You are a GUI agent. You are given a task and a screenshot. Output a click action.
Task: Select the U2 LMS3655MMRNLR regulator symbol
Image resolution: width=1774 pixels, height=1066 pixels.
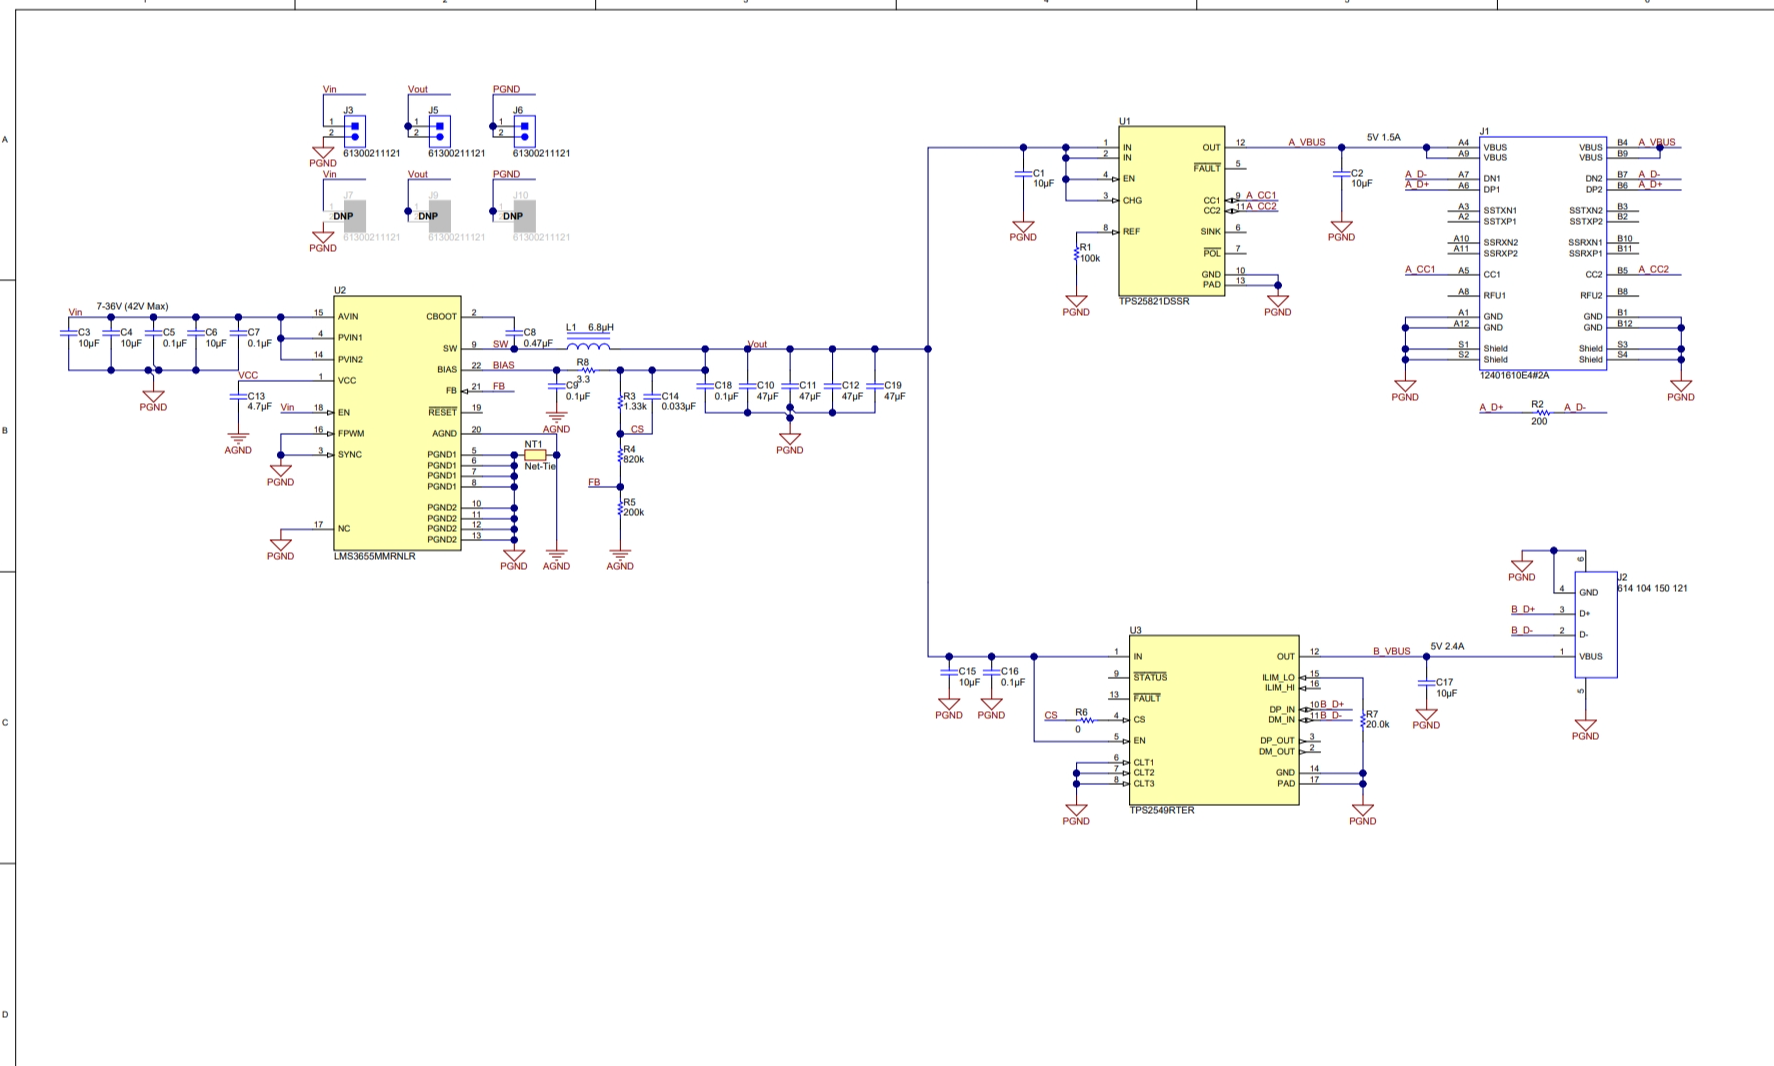[397, 423]
